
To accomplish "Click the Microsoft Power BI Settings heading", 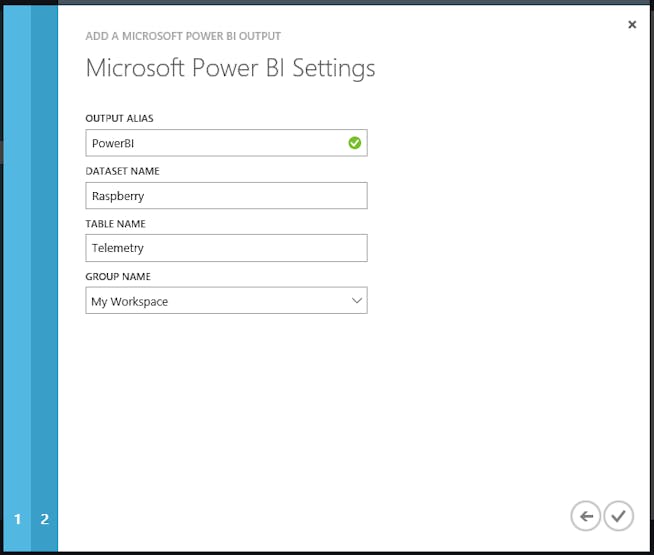I will tap(230, 68).
